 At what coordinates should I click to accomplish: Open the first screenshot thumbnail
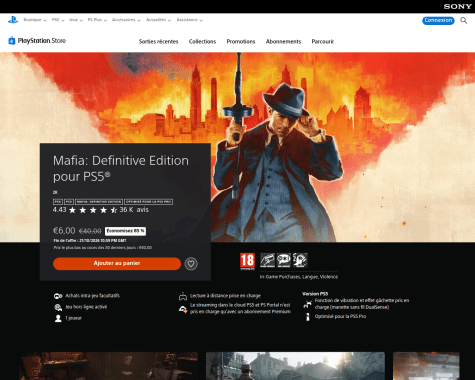[109, 366]
